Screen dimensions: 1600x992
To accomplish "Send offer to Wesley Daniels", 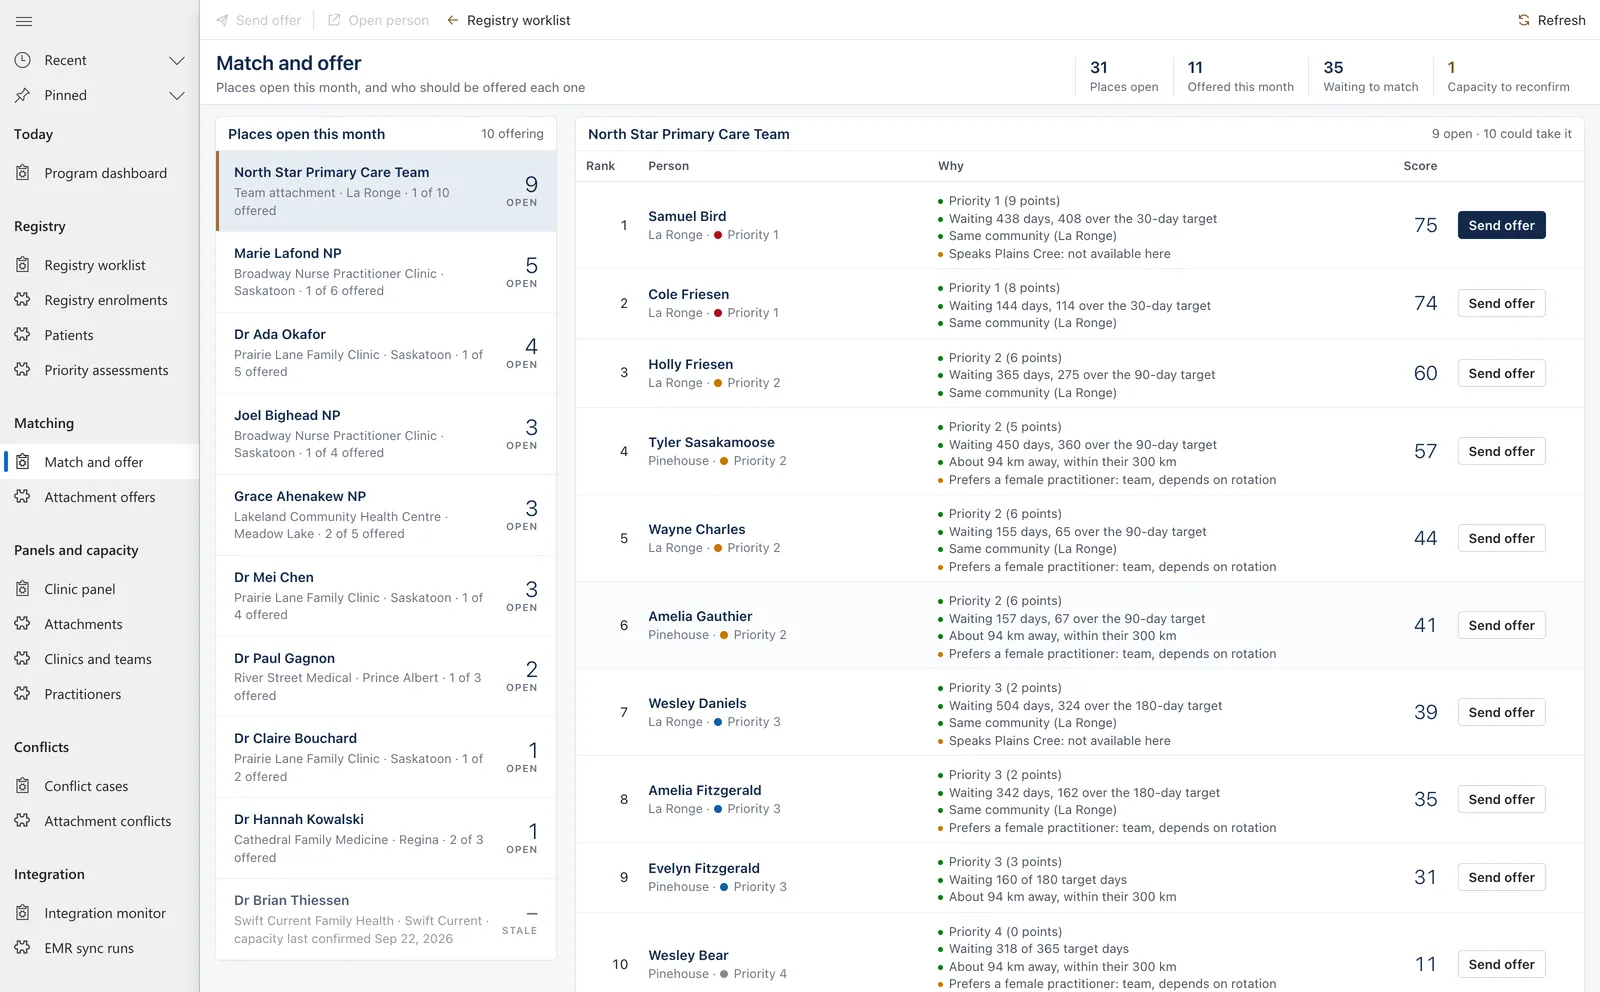I will coord(1501,712).
